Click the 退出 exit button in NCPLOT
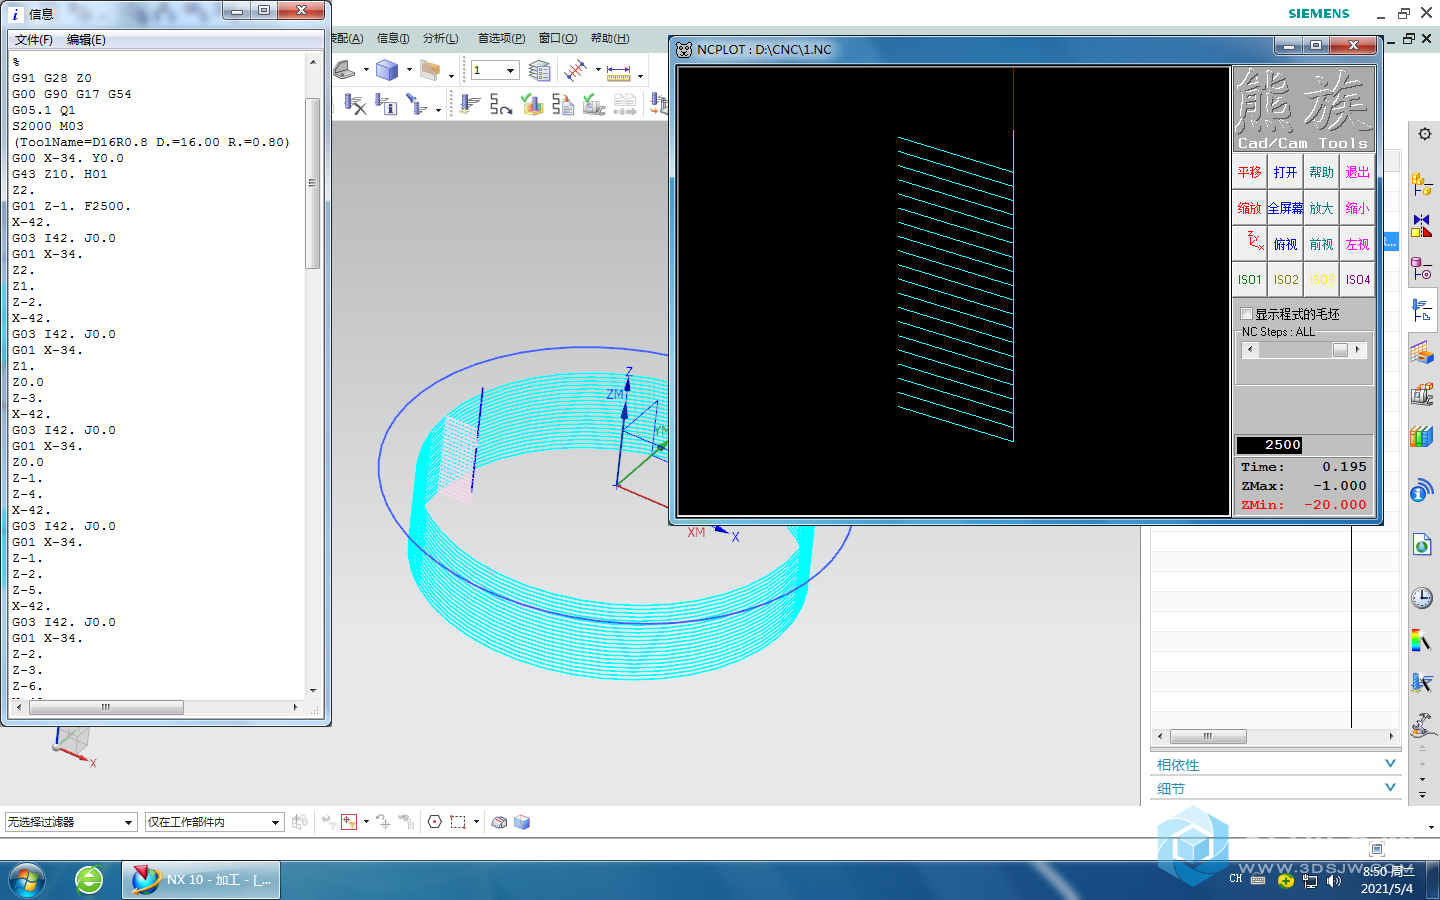The height and width of the screenshot is (900, 1440). tap(1357, 172)
